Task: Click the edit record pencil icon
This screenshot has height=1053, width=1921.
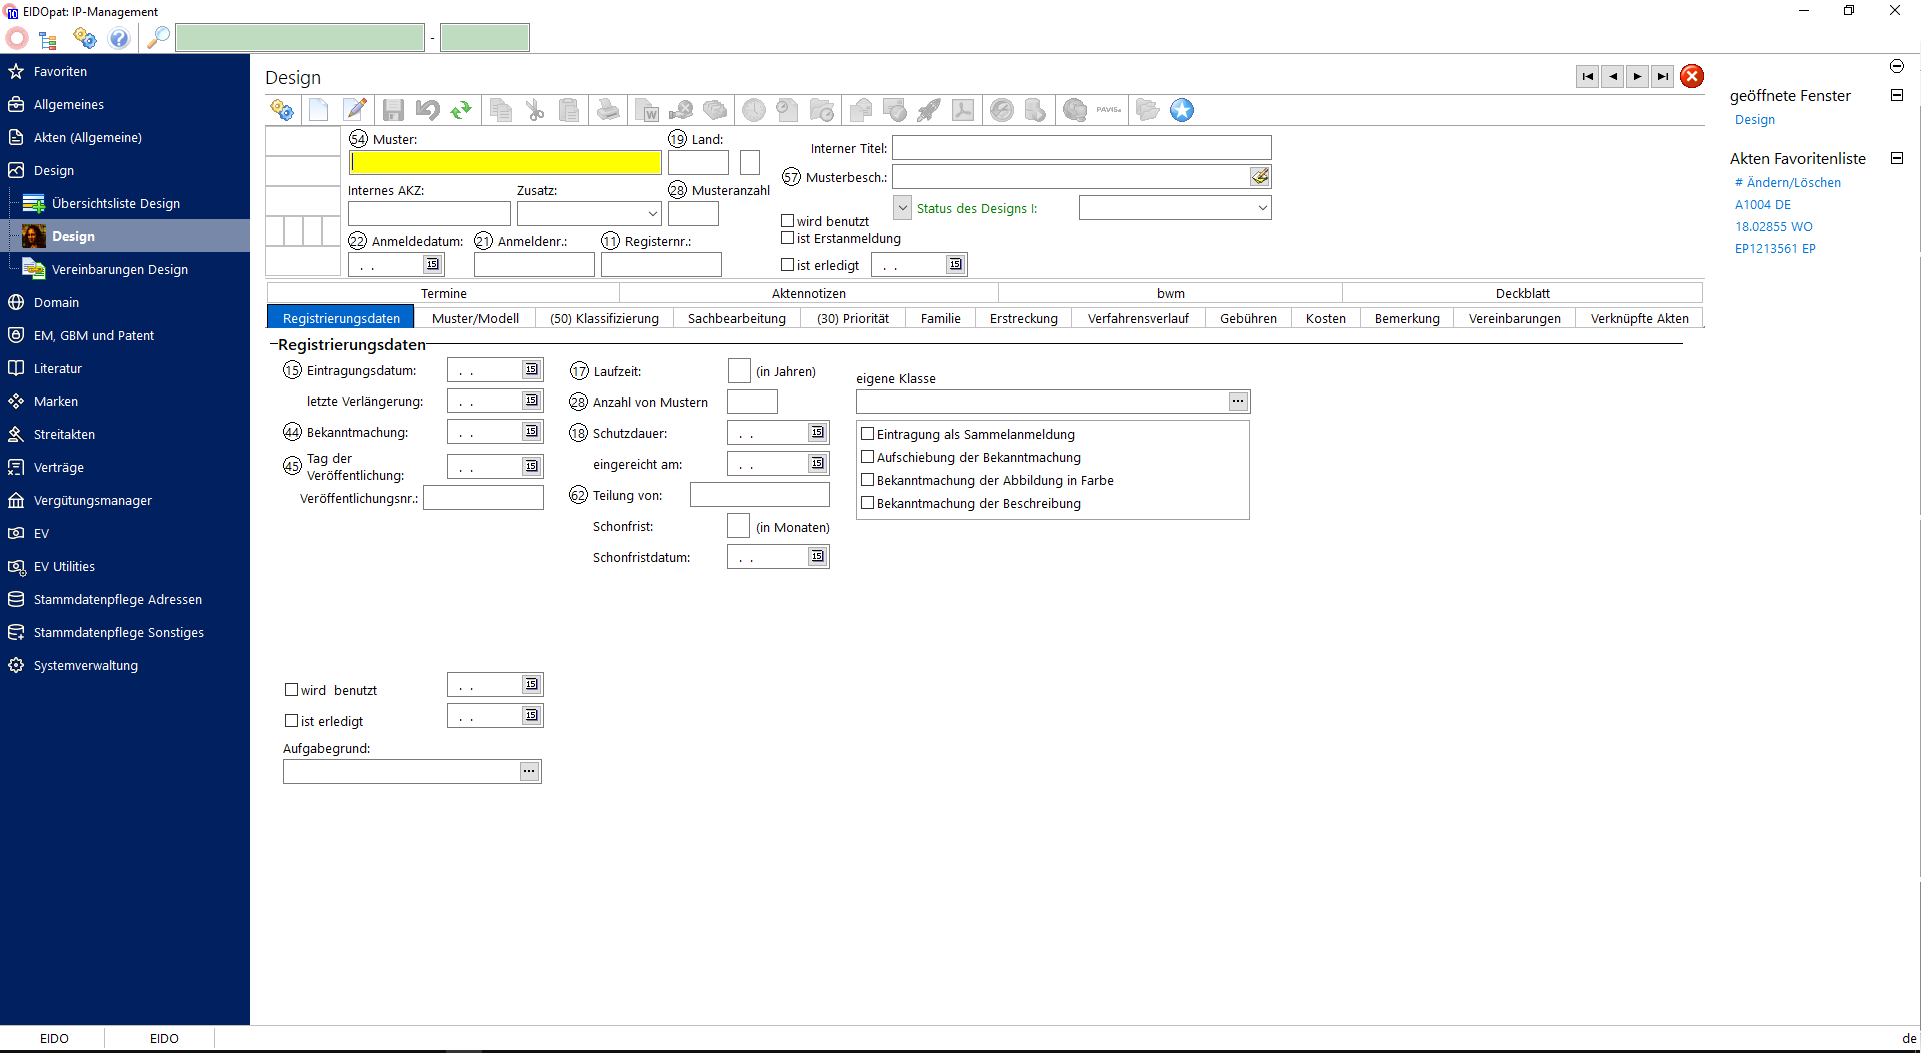Action: tap(354, 110)
